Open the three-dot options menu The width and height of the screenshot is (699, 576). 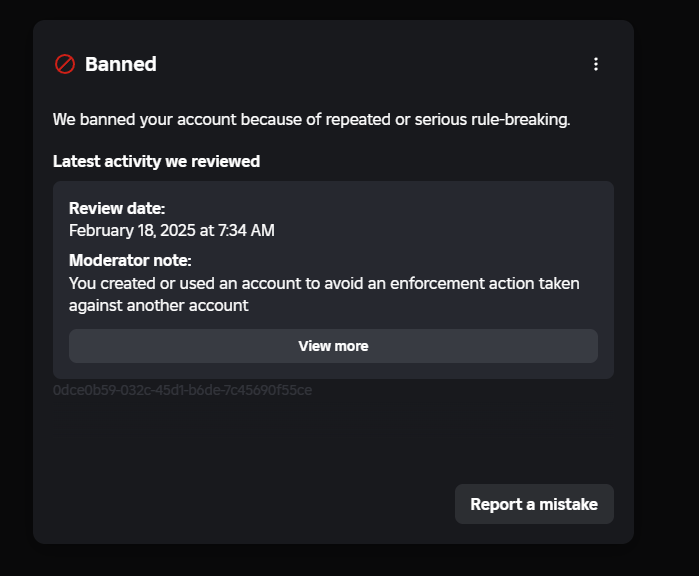pos(596,64)
